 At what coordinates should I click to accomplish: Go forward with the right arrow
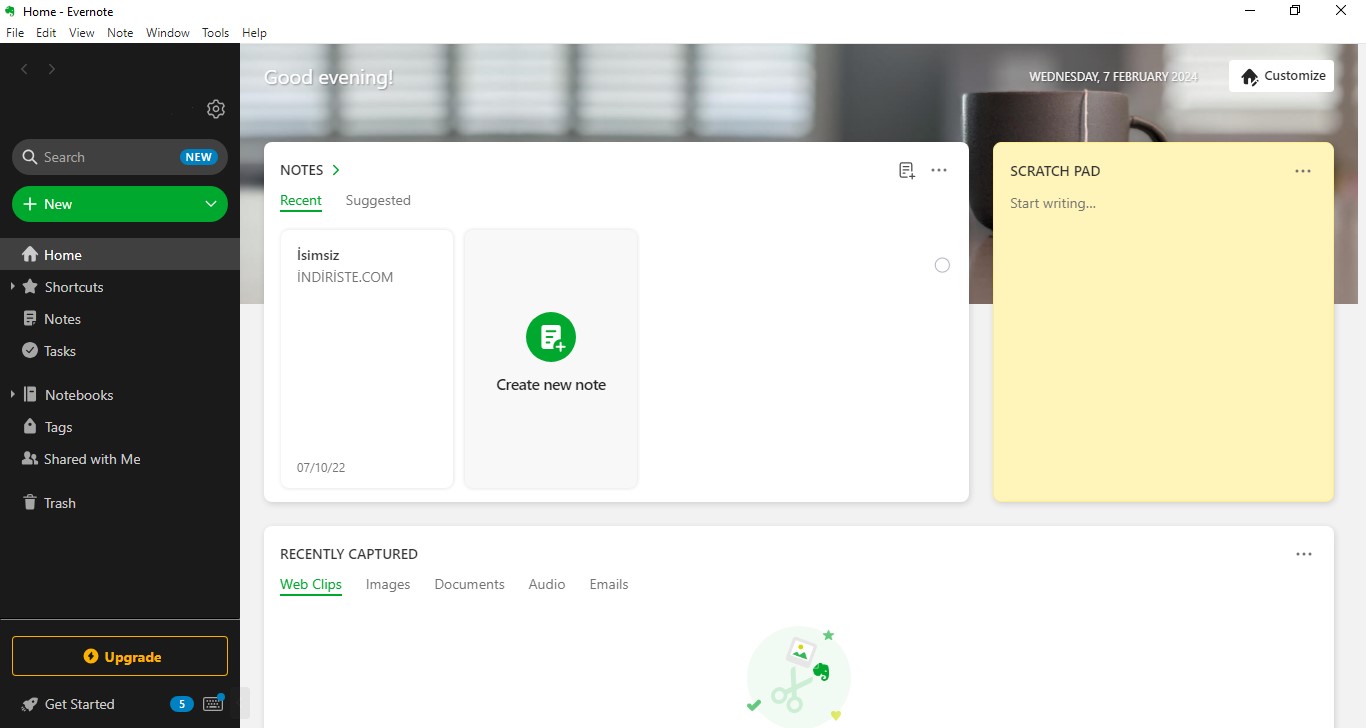pos(52,69)
